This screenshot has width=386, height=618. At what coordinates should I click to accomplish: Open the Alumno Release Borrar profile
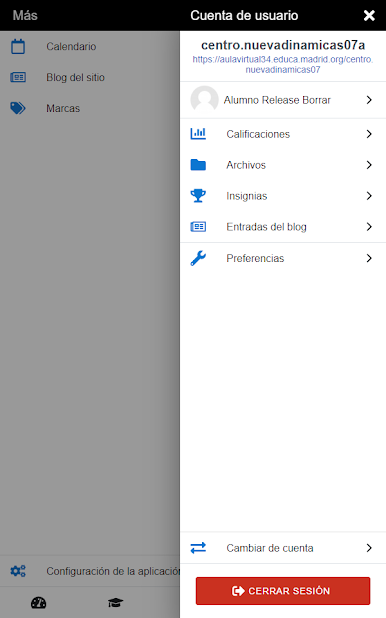[x=283, y=100]
